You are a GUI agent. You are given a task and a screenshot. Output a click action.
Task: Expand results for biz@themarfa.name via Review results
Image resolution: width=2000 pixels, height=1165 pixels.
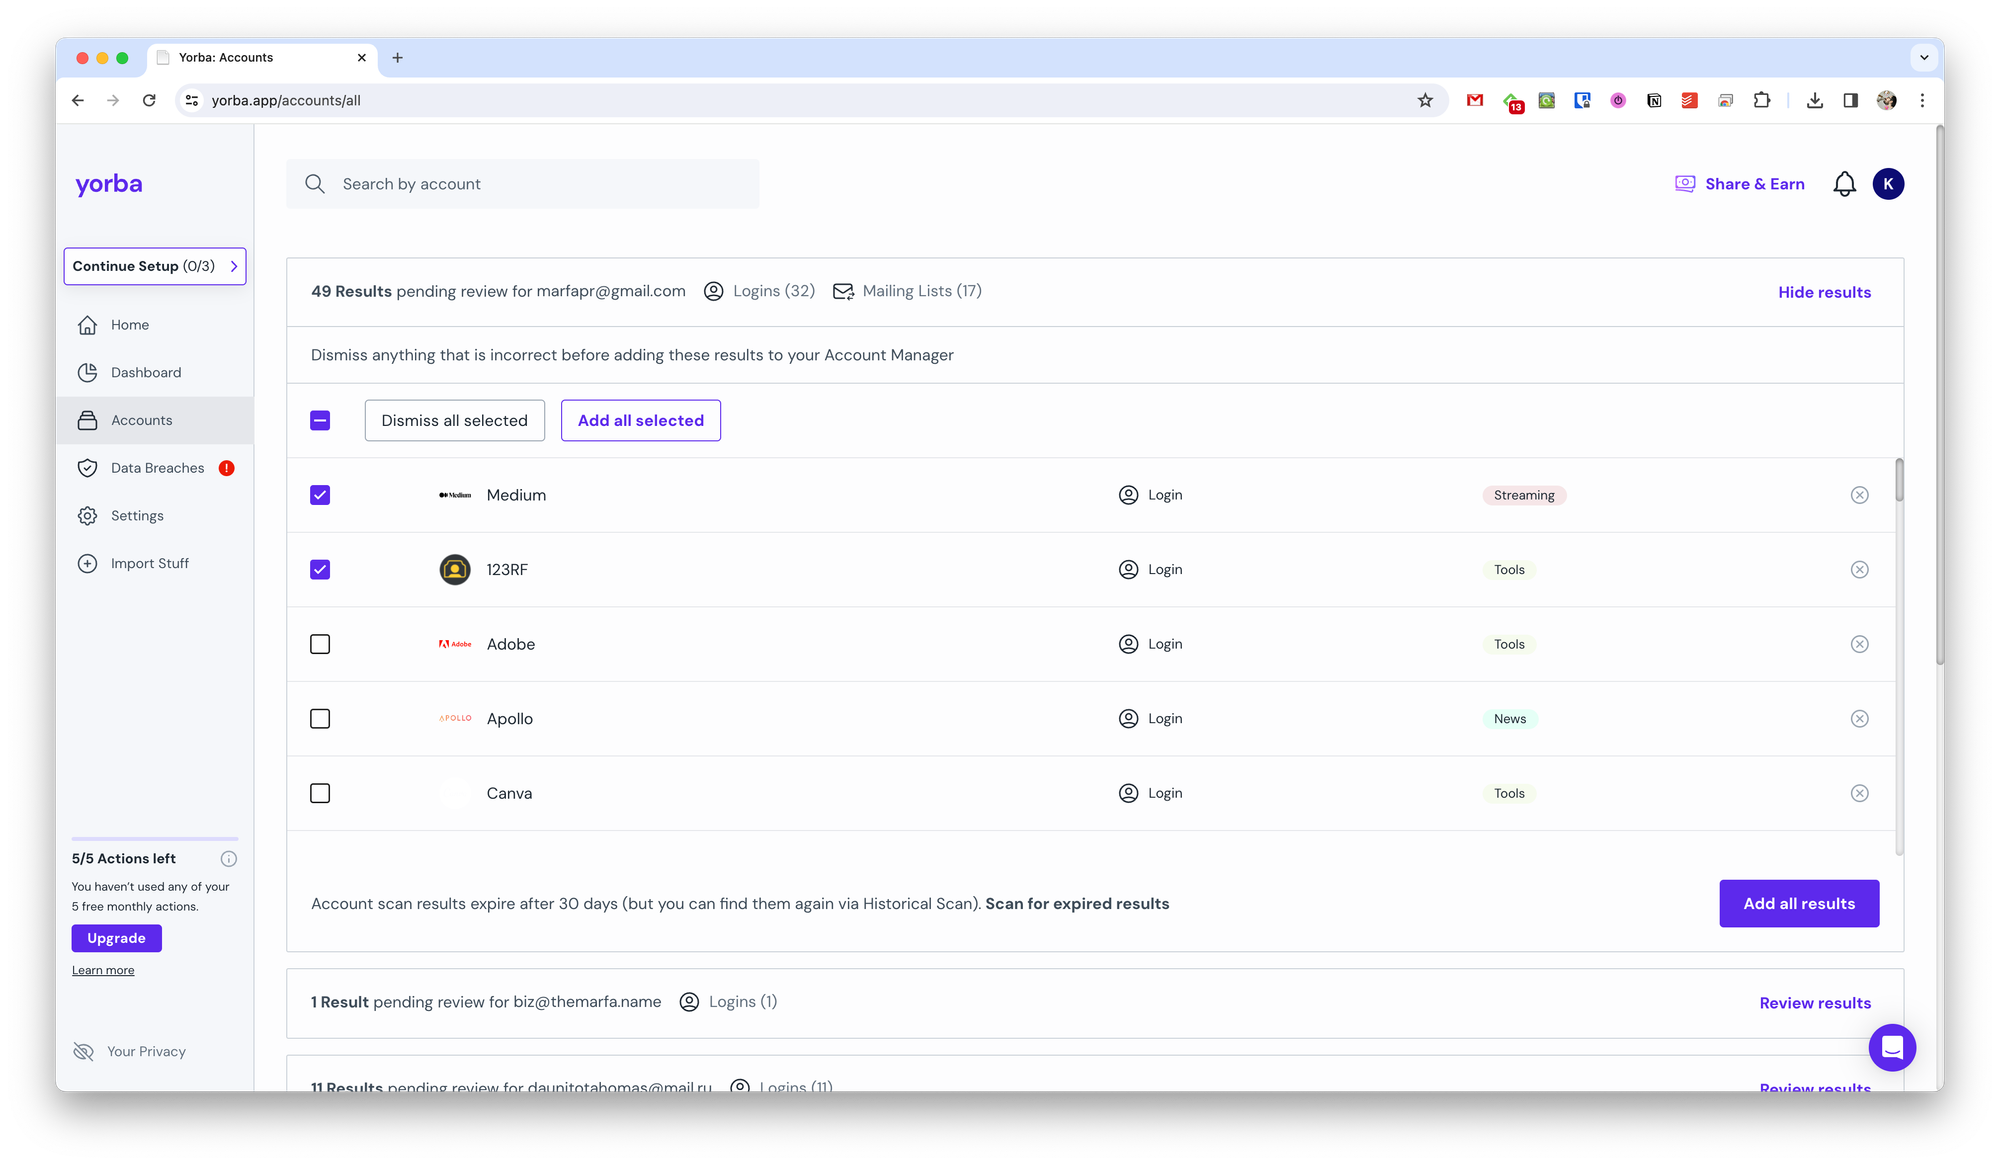[x=1814, y=1003]
